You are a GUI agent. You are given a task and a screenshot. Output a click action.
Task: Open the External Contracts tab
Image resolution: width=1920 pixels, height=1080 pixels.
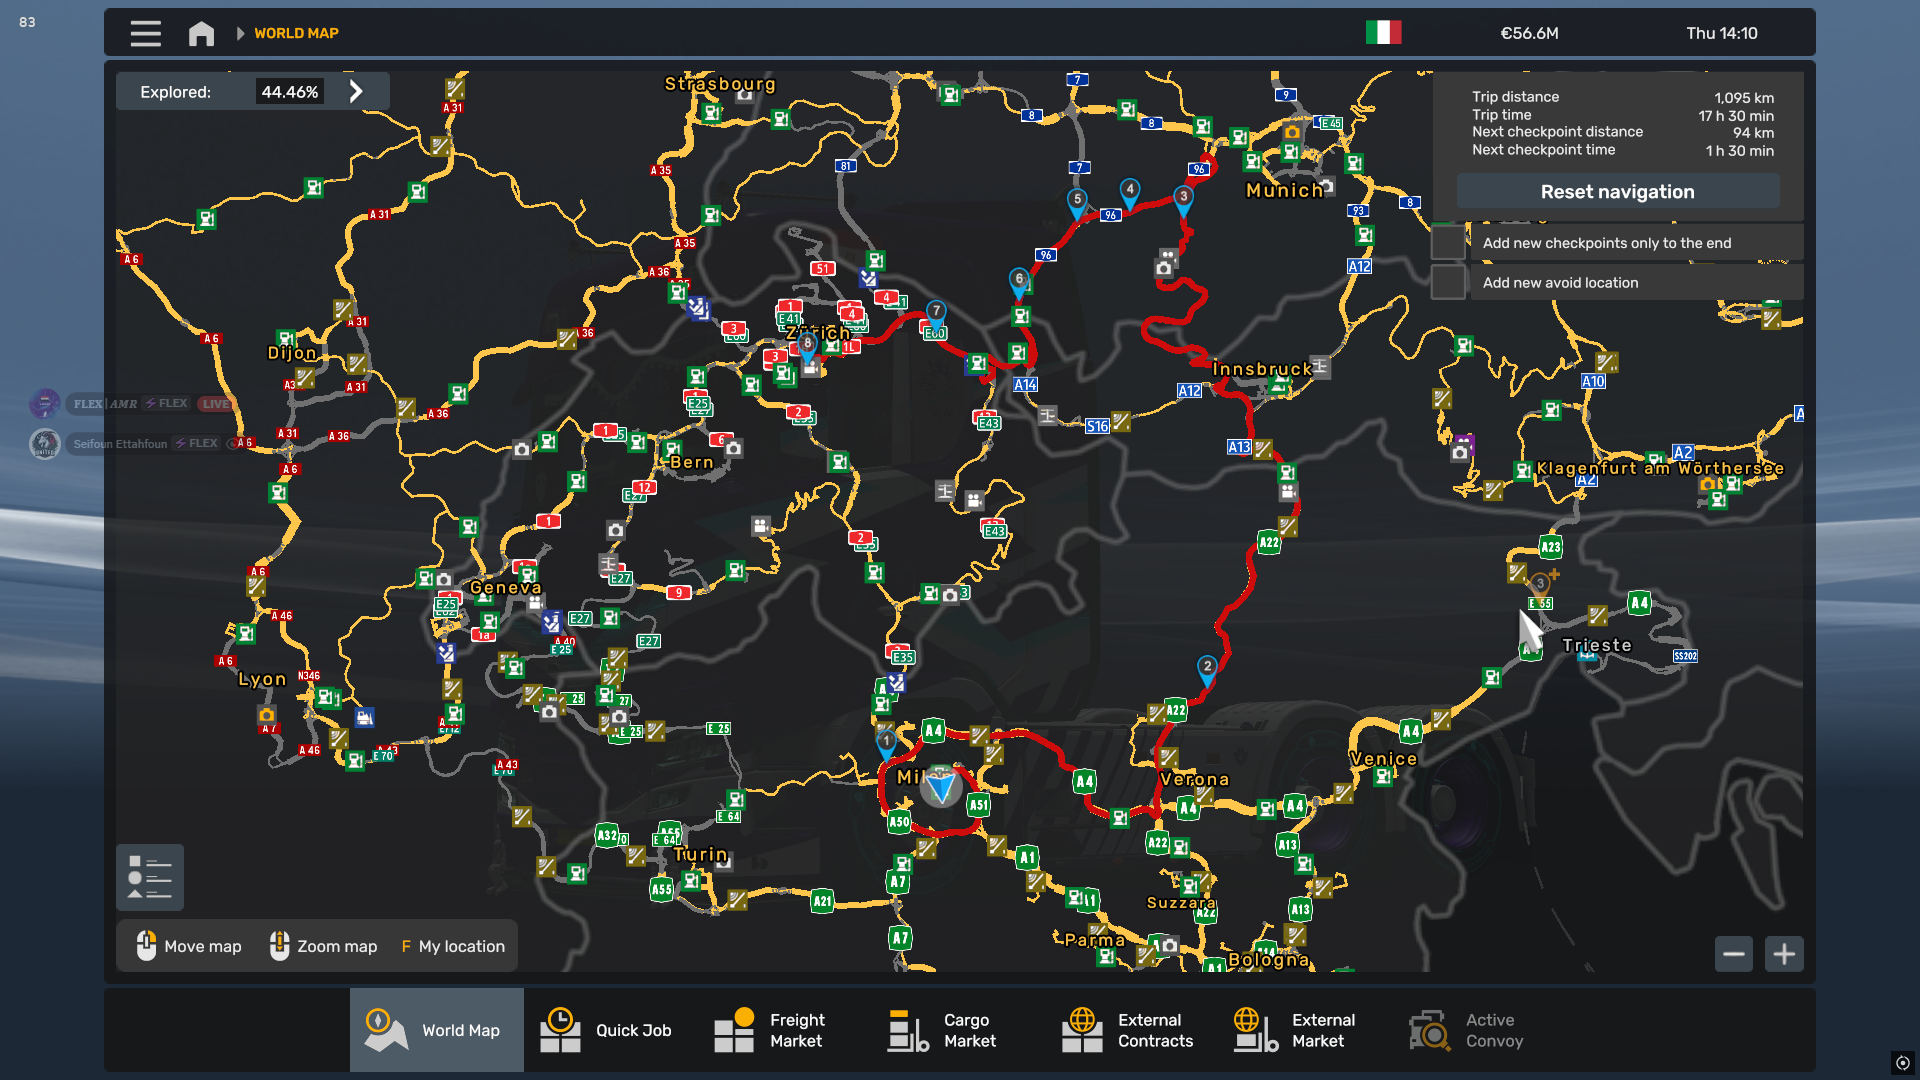(x=1132, y=1030)
